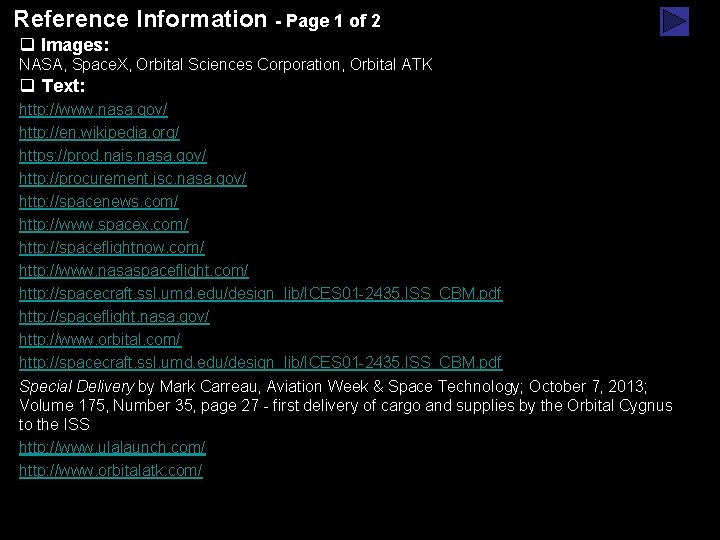Open the http://en.wikipedia.org/ link

point(99,133)
